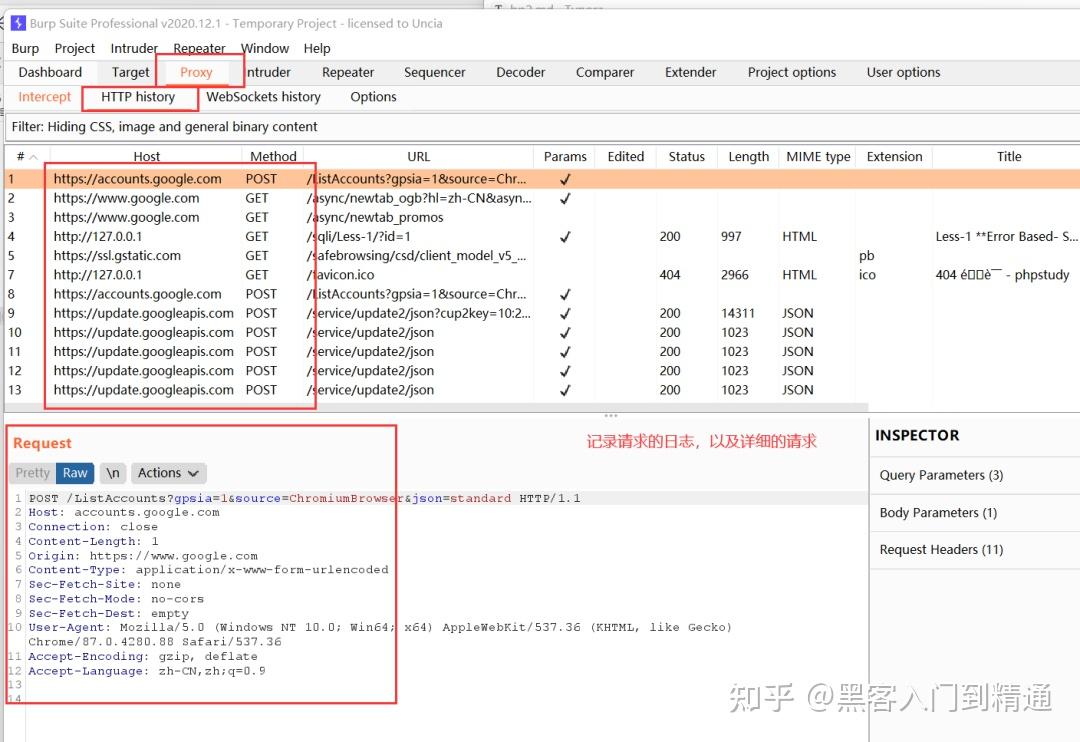Click Params checkmark of request 4
This screenshot has height=742, width=1080.
click(x=565, y=236)
